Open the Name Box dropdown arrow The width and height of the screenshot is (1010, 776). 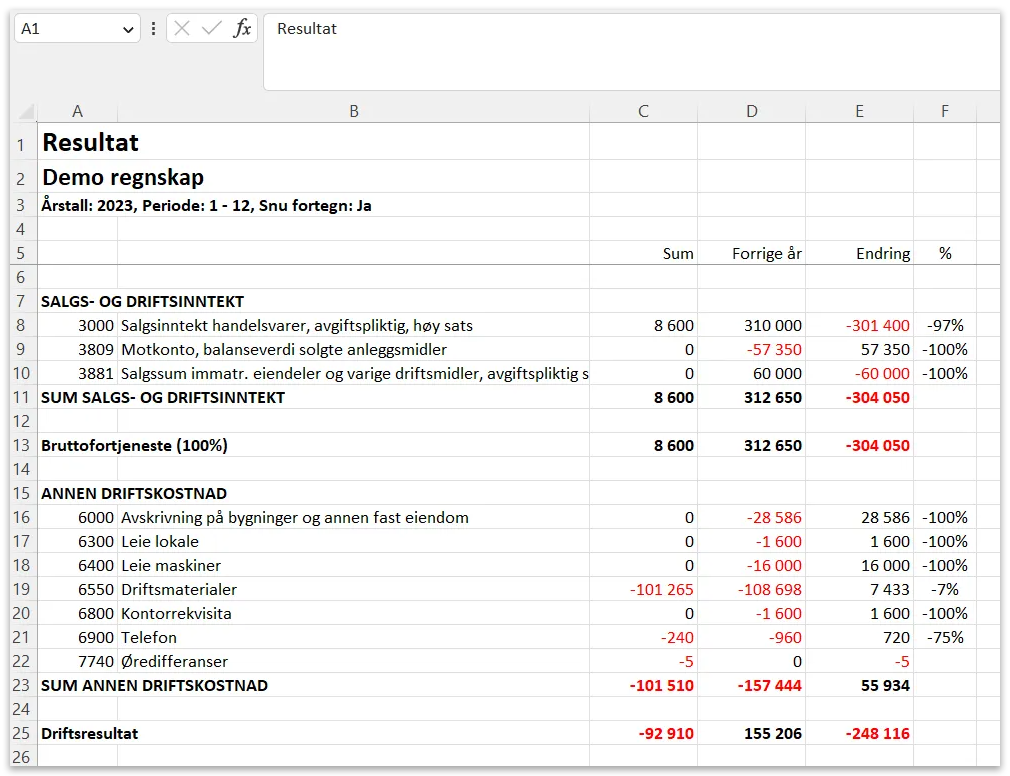pyautogui.click(x=128, y=30)
